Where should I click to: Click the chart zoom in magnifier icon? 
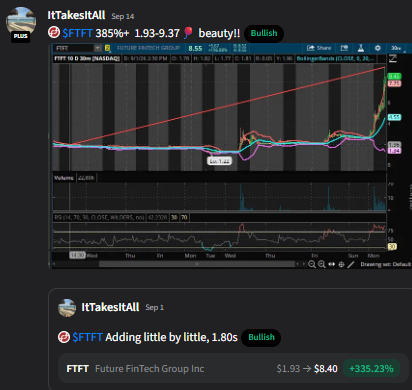pos(322,264)
